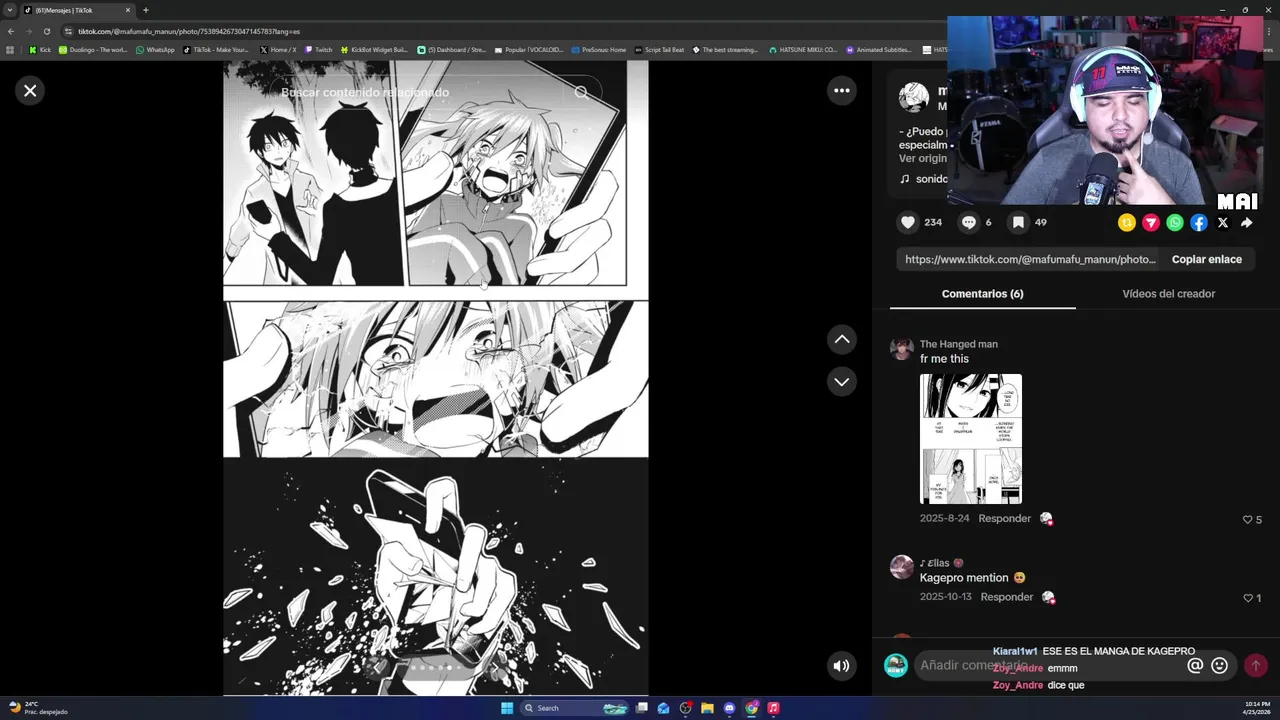The image size is (1280, 720).
Task: Click Copiar enlace button
Action: [1207, 259]
